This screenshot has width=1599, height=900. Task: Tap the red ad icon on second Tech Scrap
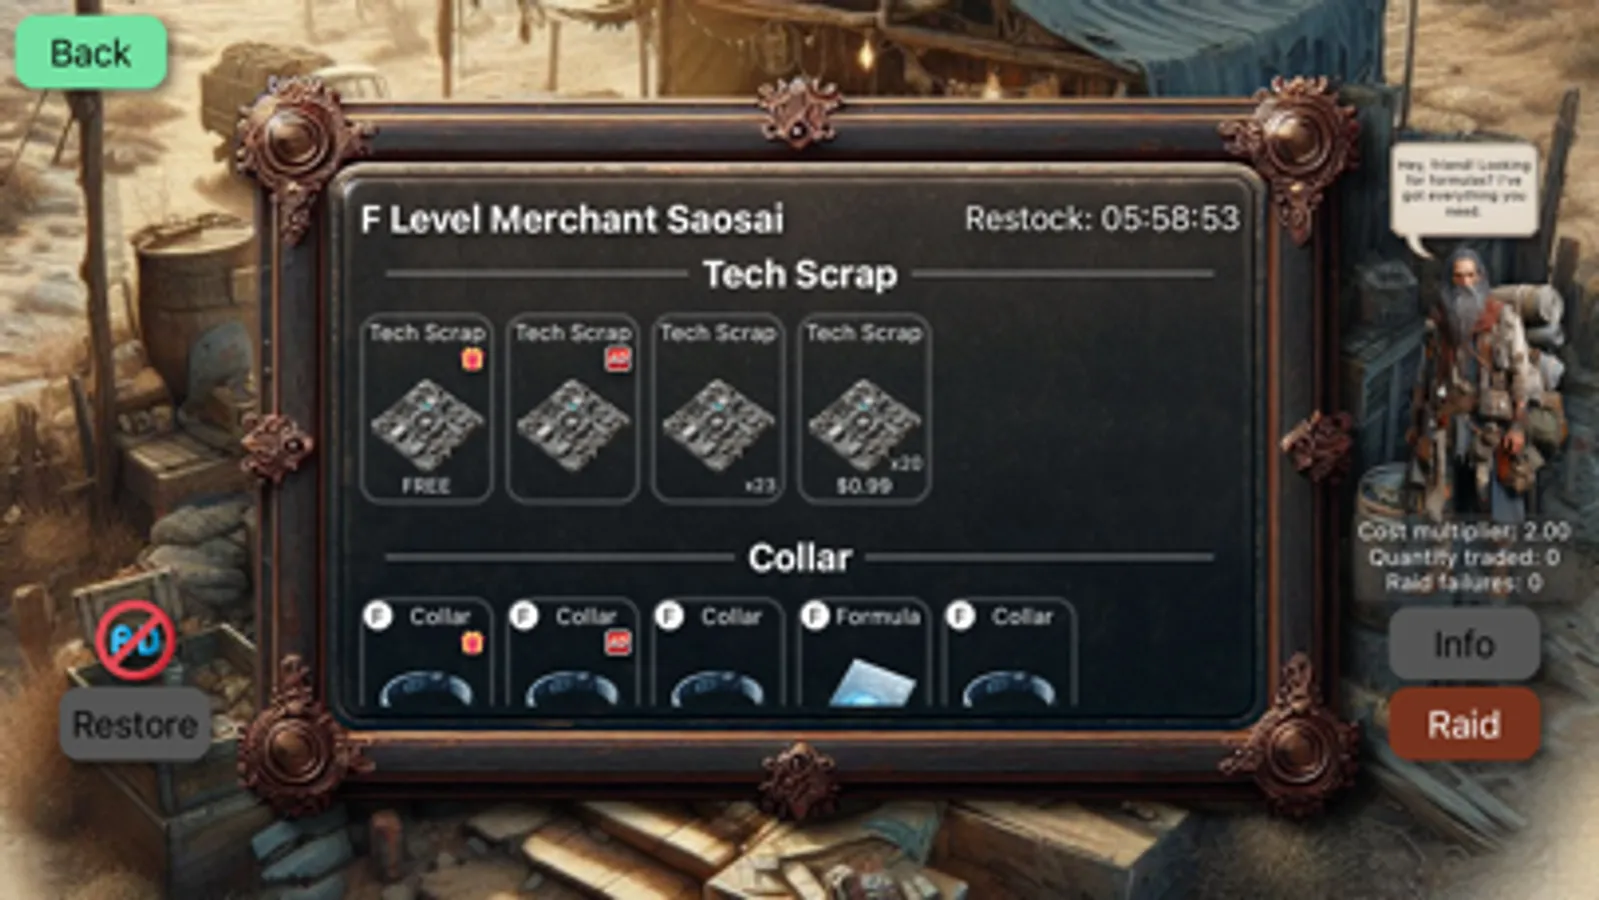(x=618, y=359)
